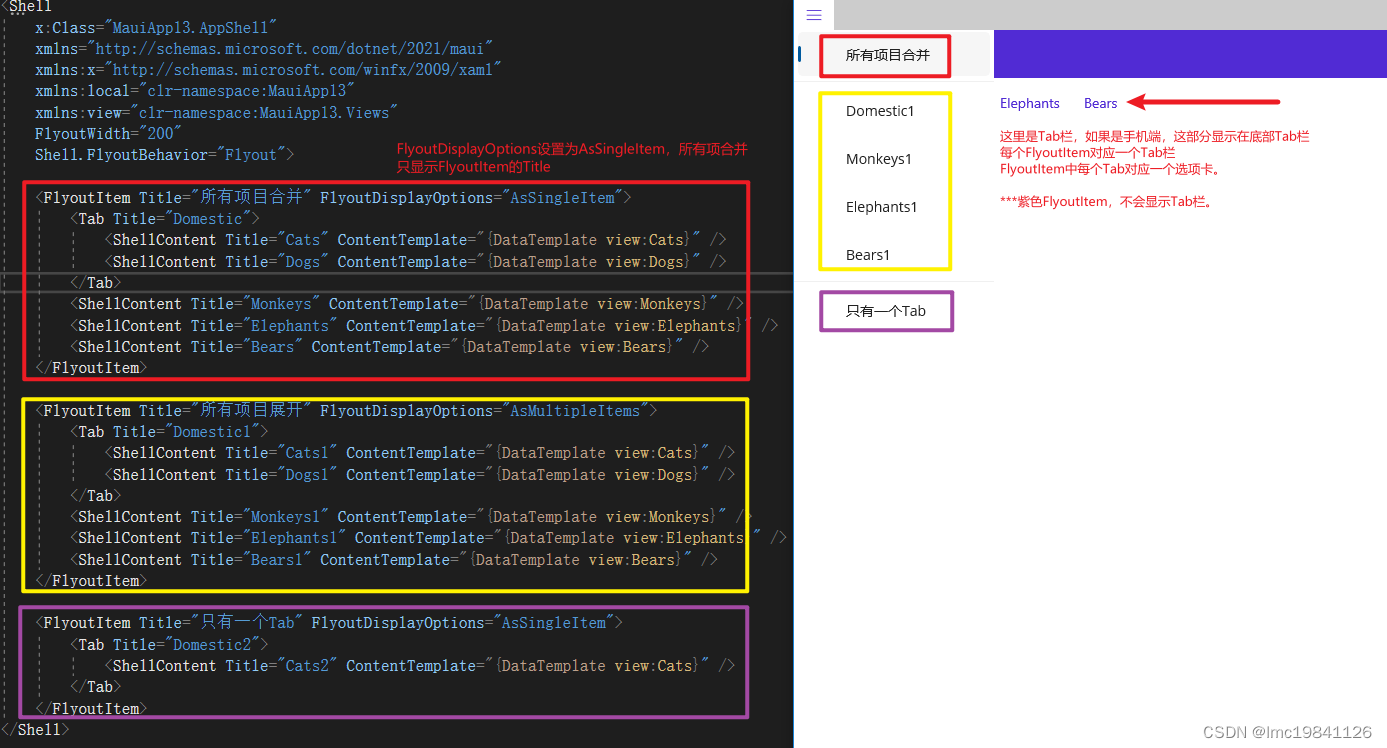Click the Tab Title="Domestic" code line
The image size is (1387, 748).
165,219
